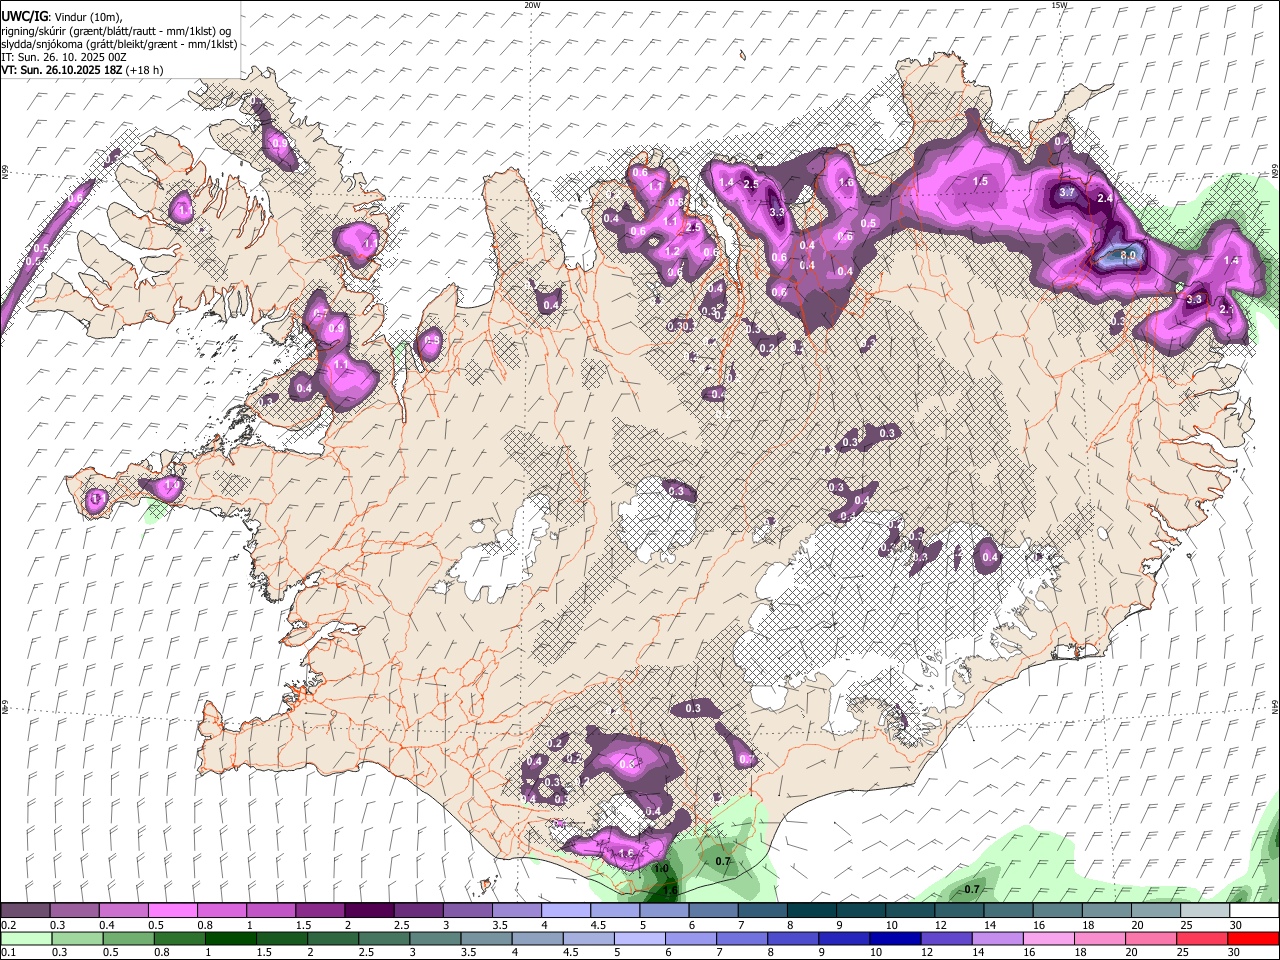1280x960 pixels.
Task: Click the slydda/snjókoma legend description line
Action: click(x=119, y=44)
